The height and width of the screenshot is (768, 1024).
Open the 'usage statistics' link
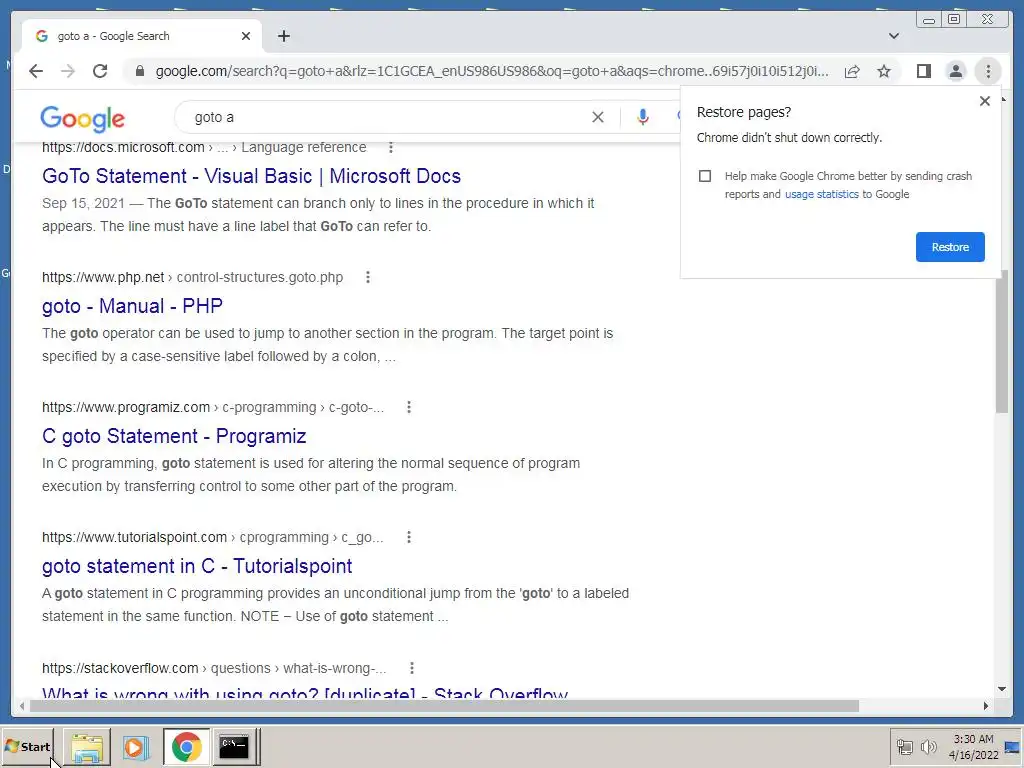[x=822, y=194]
